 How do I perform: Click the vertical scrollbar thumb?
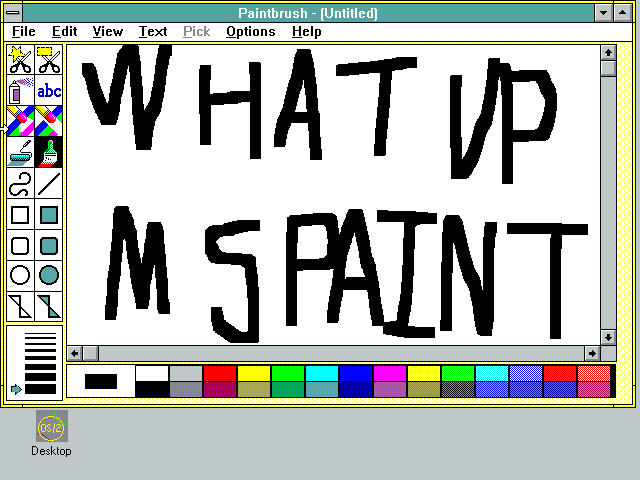tap(608, 68)
